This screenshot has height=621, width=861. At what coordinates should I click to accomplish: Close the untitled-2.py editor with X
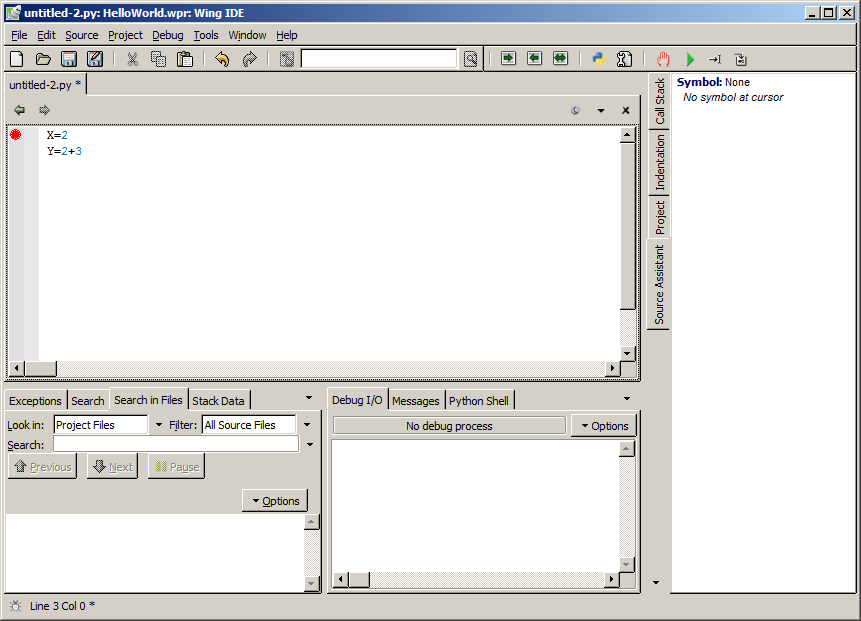626,110
